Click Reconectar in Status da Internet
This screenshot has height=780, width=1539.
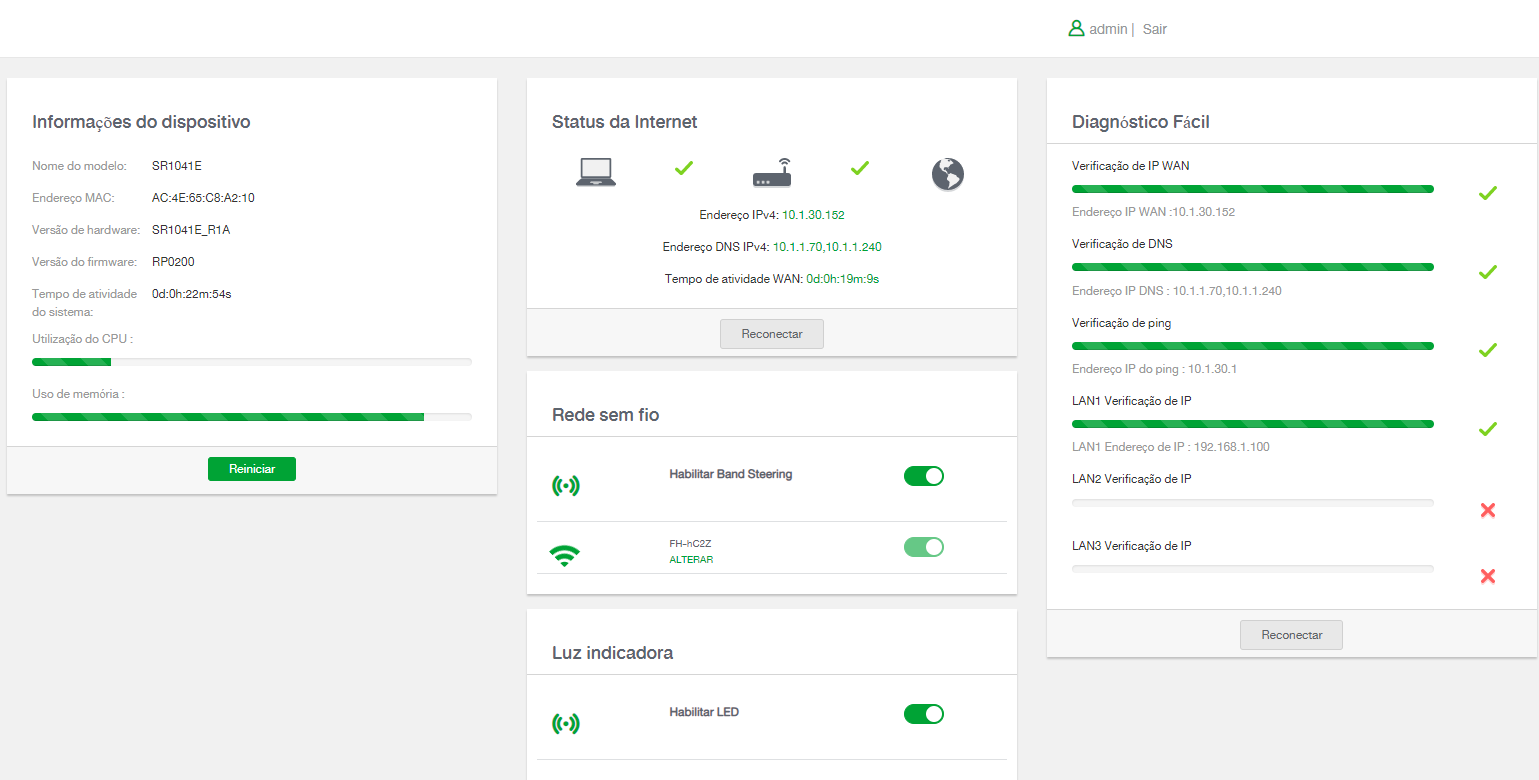772,334
